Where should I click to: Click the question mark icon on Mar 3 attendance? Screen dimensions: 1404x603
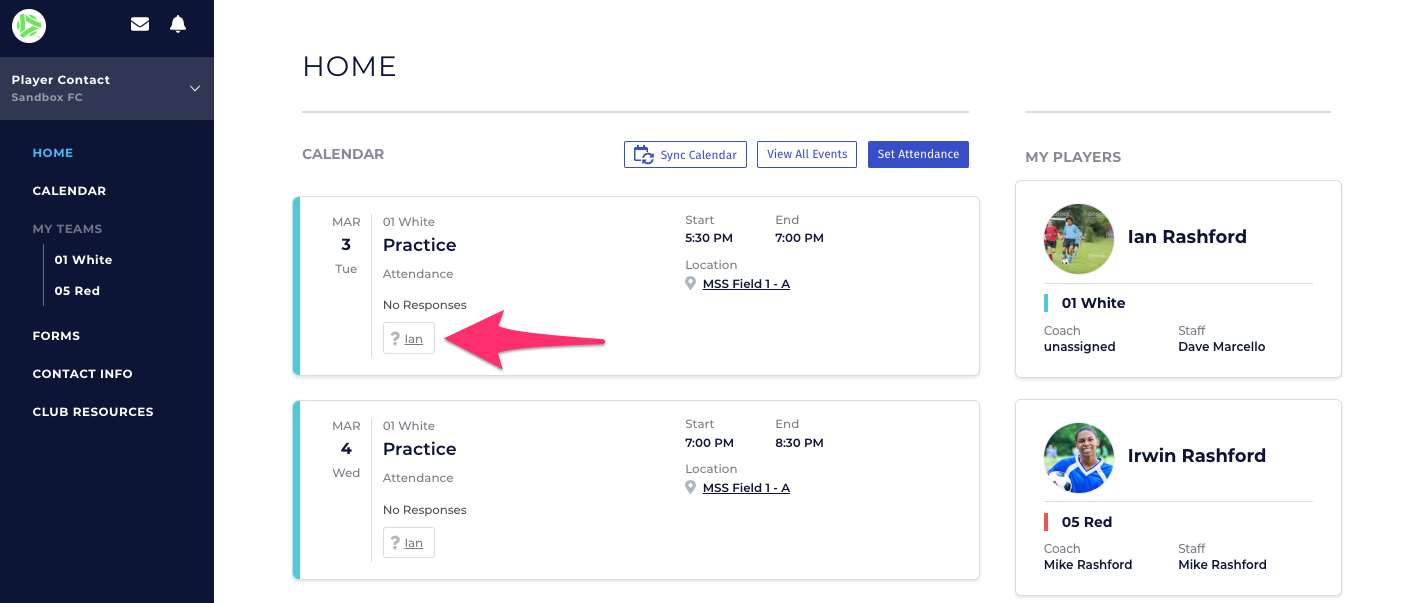(x=395, y=339)
